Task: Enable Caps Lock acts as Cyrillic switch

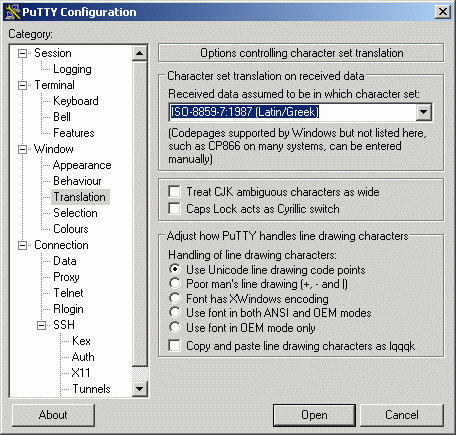Action: click(174, 209)
